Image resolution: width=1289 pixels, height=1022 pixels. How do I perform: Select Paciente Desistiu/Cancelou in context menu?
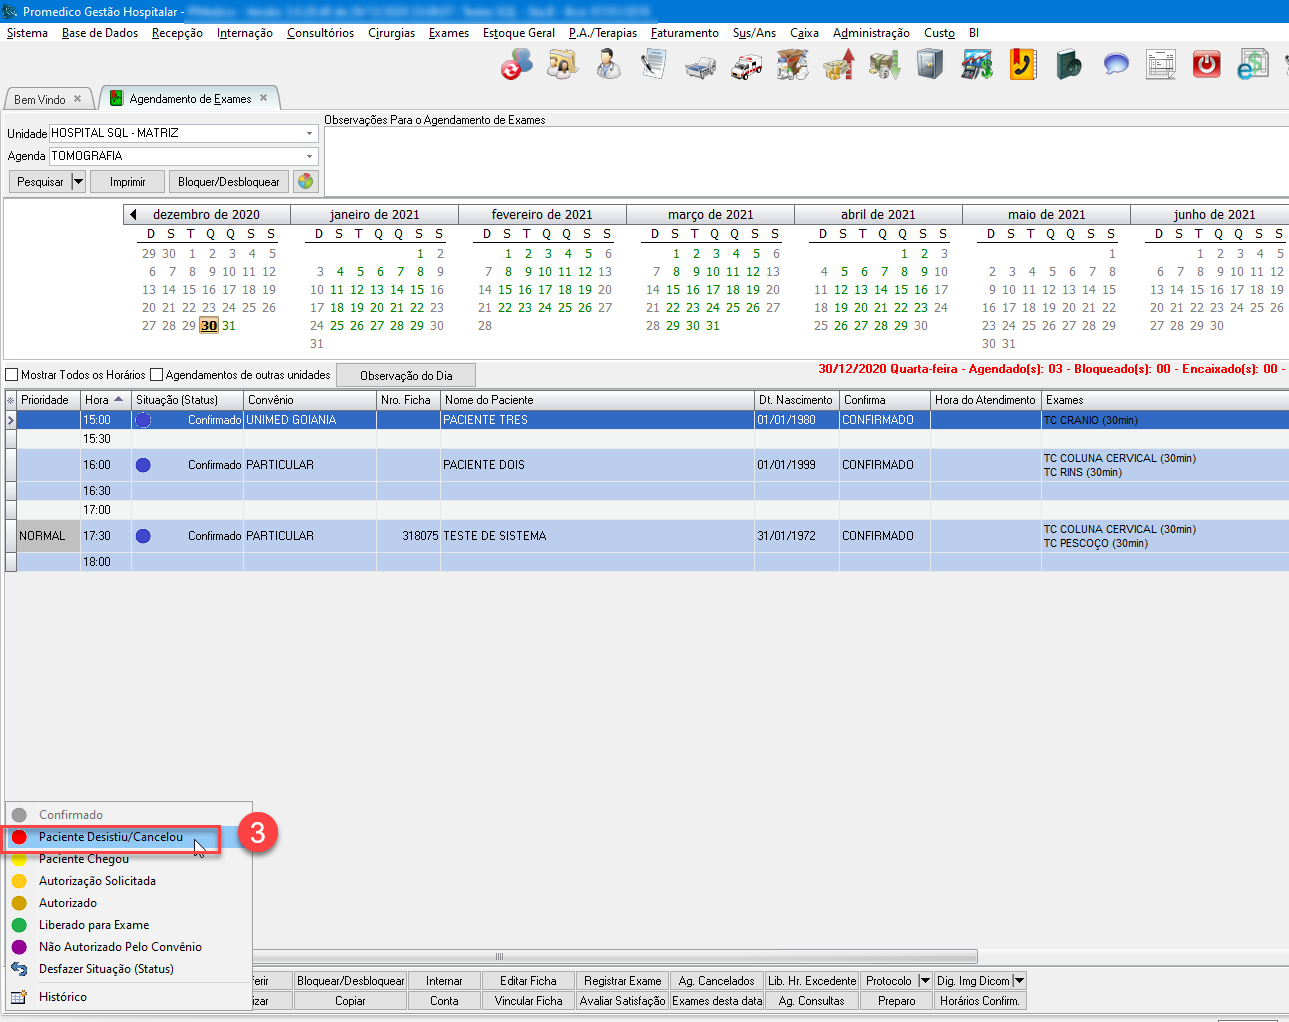tap(110, 837)
